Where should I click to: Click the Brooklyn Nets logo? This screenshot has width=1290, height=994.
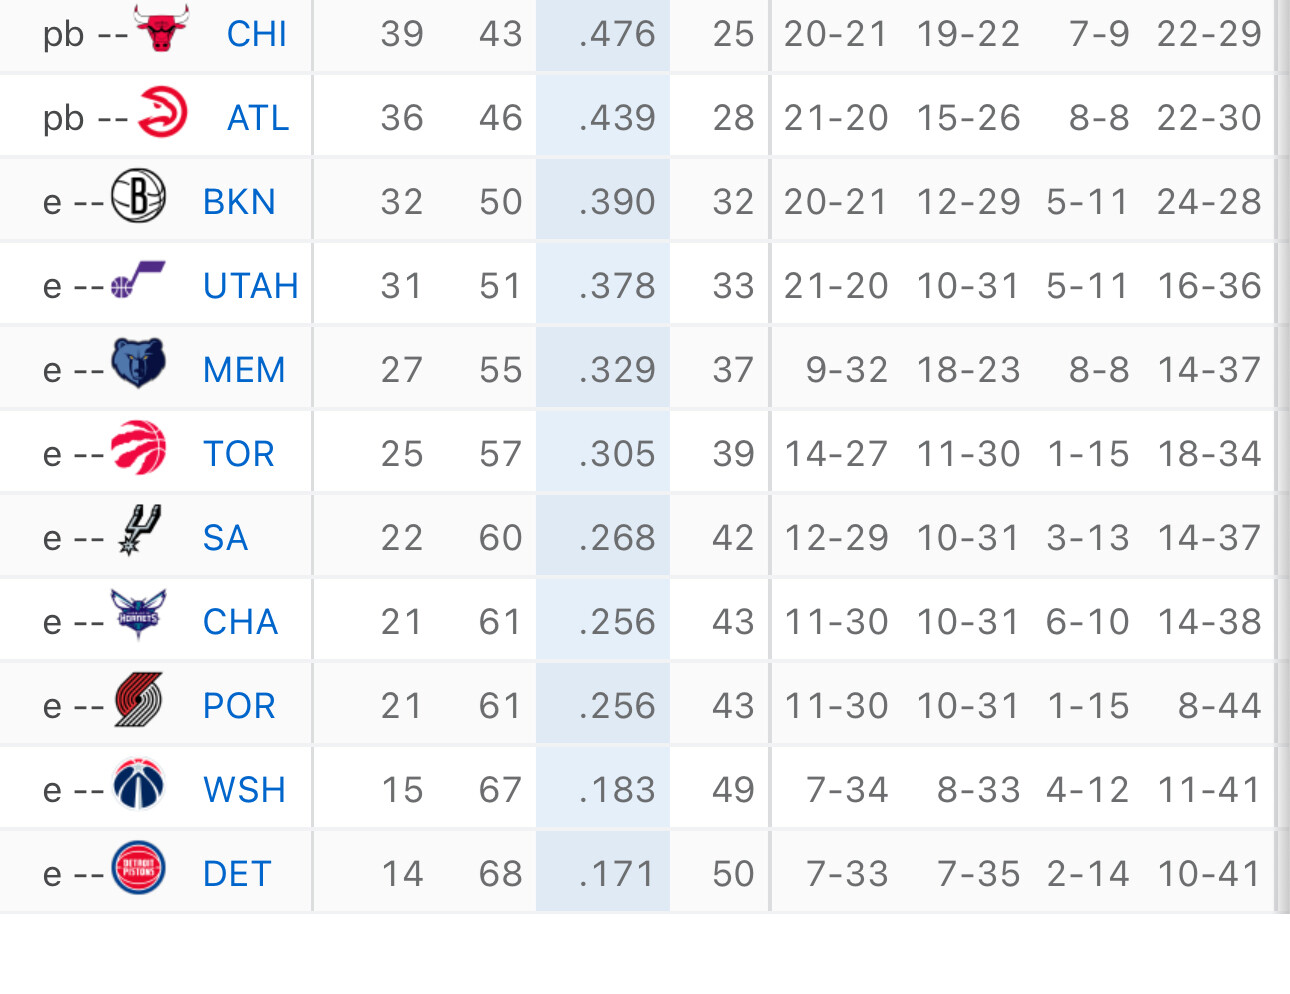138,195
